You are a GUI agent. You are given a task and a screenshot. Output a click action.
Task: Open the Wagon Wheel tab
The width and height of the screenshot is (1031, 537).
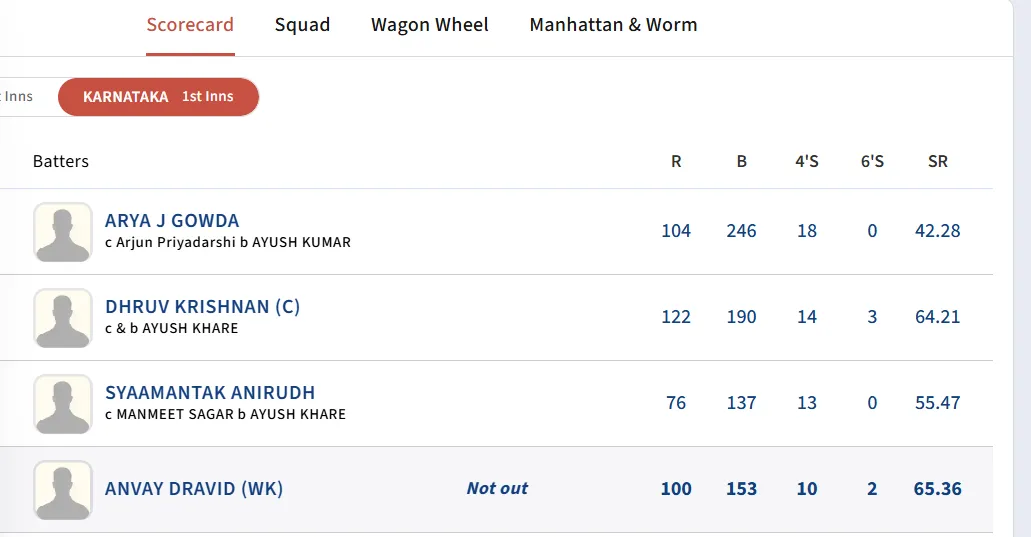[429, 25]
